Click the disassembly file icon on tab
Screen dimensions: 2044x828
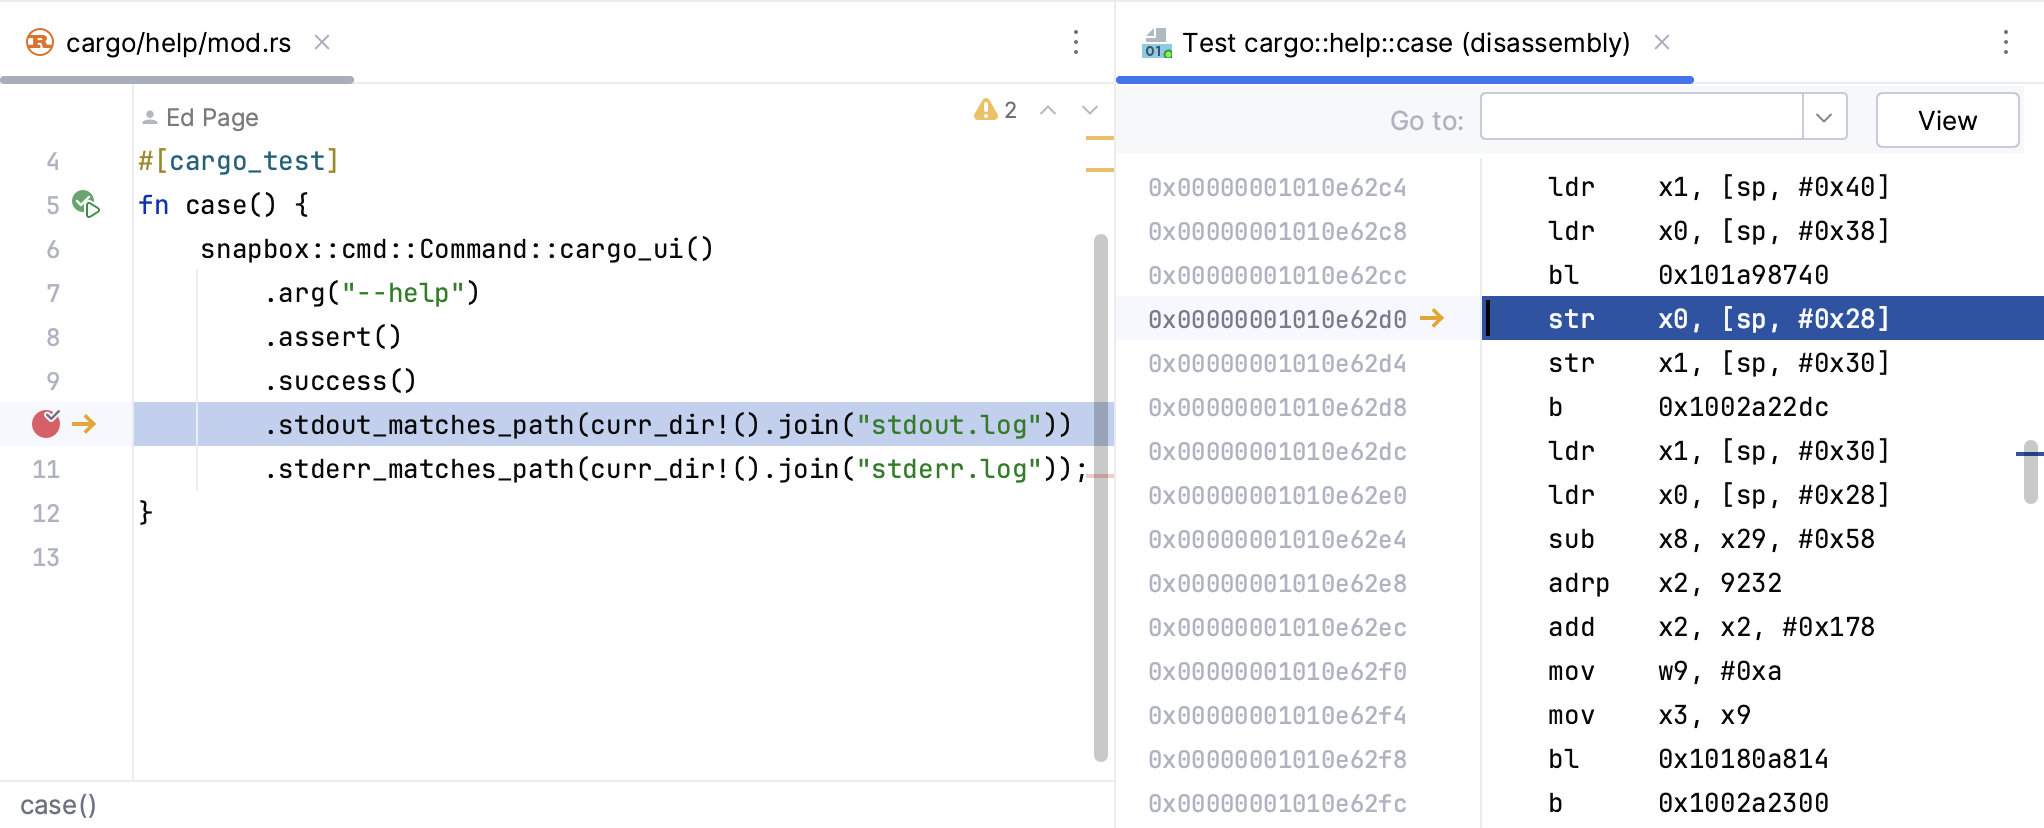coord(1157,43)
